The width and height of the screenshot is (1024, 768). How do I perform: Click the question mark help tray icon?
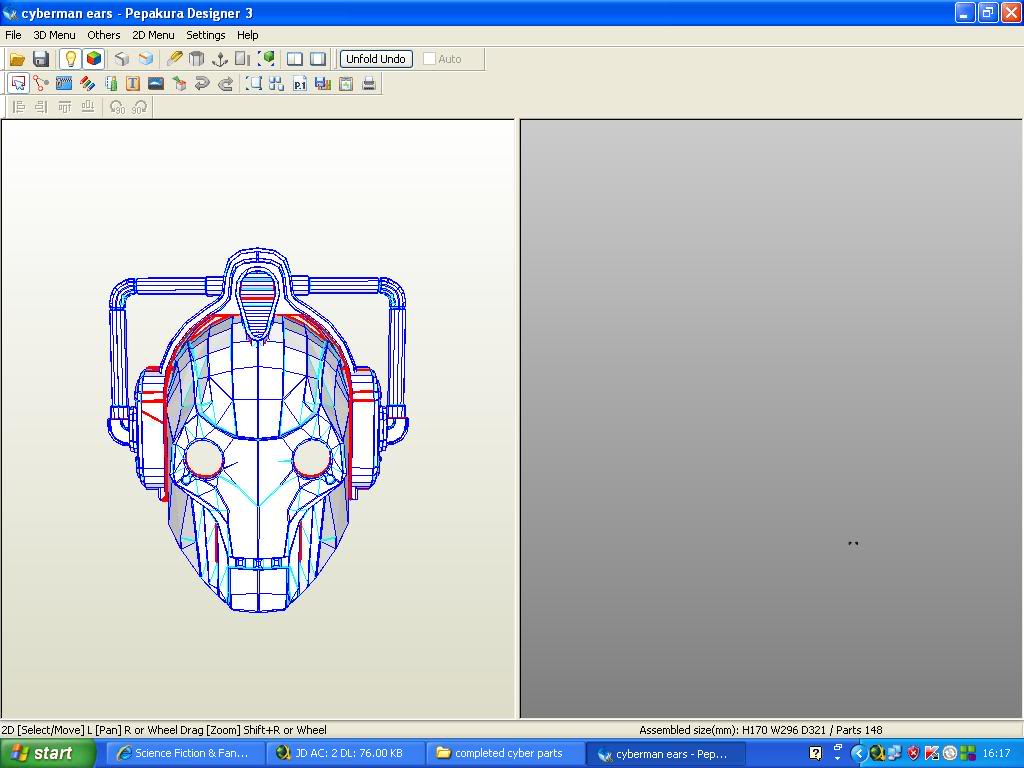coord(816,754)
